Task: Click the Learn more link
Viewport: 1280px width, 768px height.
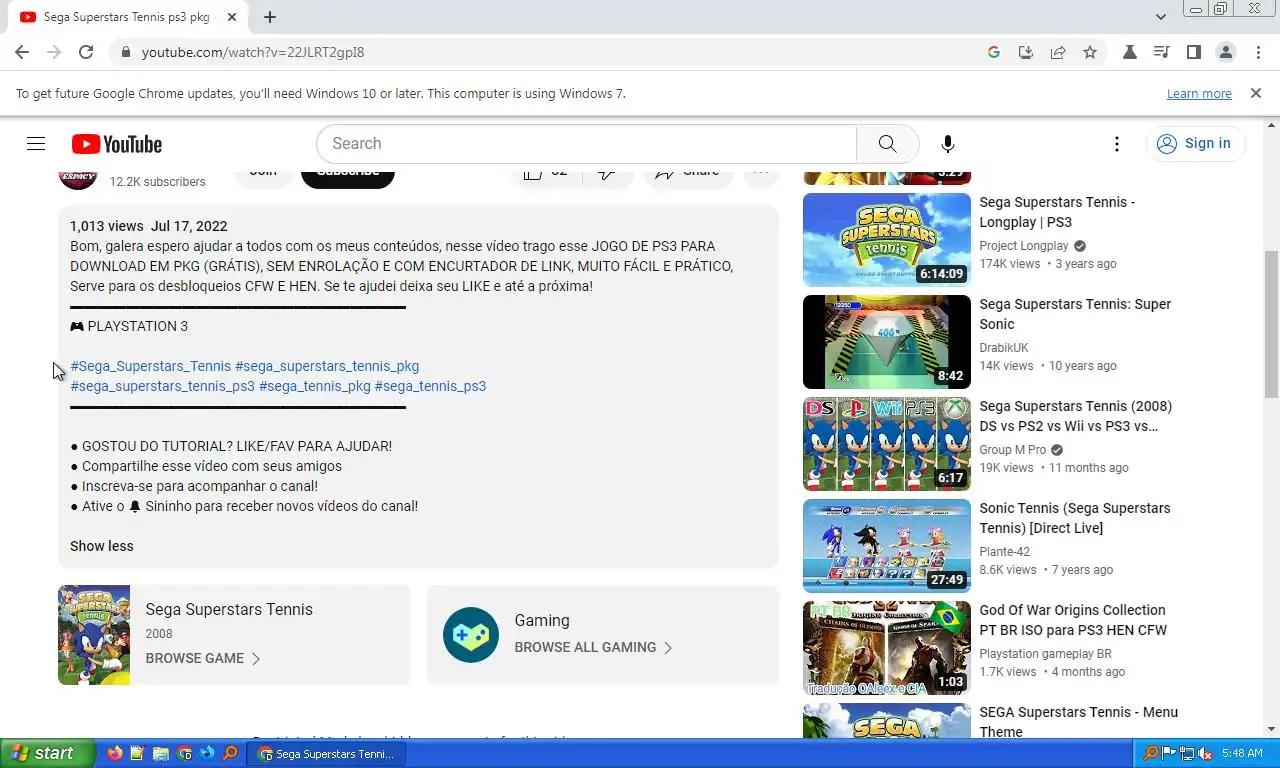Action: 1199,94
